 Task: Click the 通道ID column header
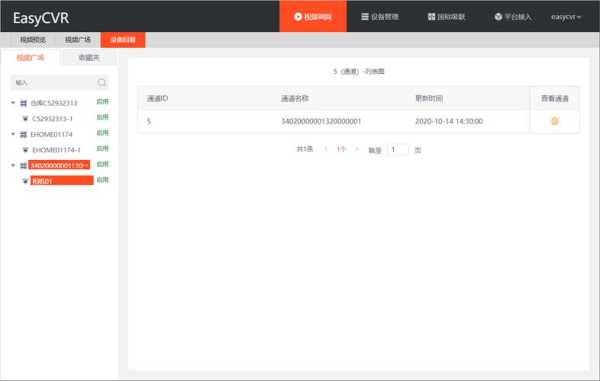point(157,98)
